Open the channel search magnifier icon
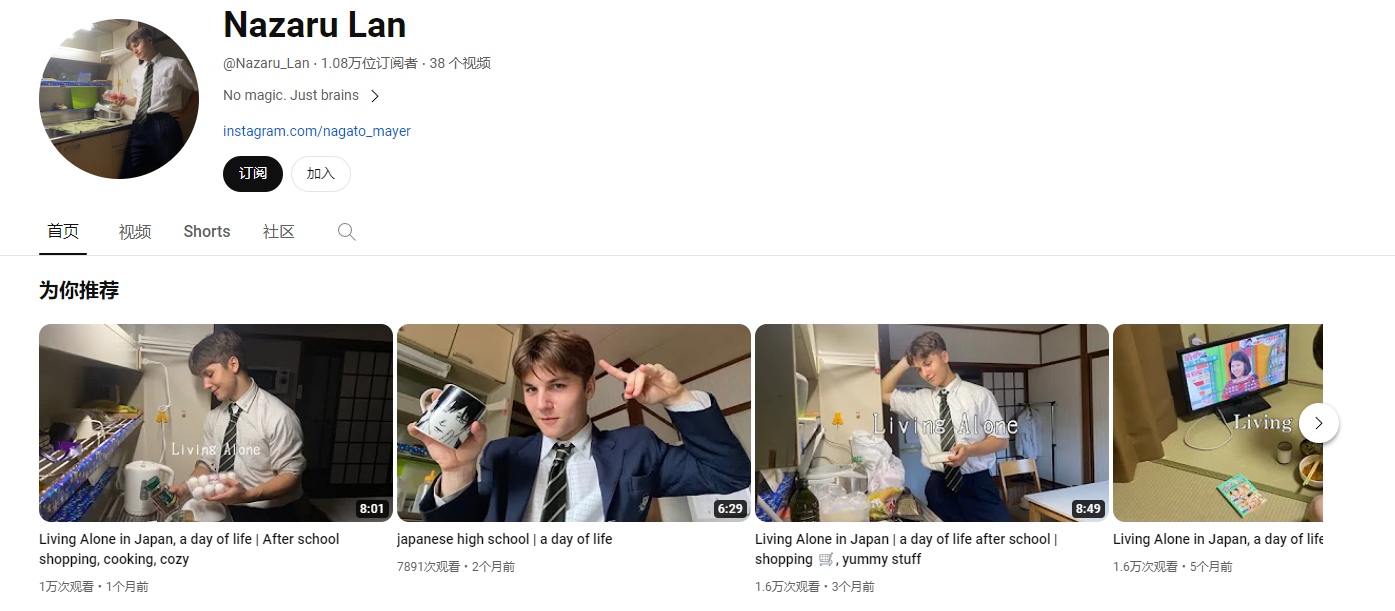 coord(346,232)
